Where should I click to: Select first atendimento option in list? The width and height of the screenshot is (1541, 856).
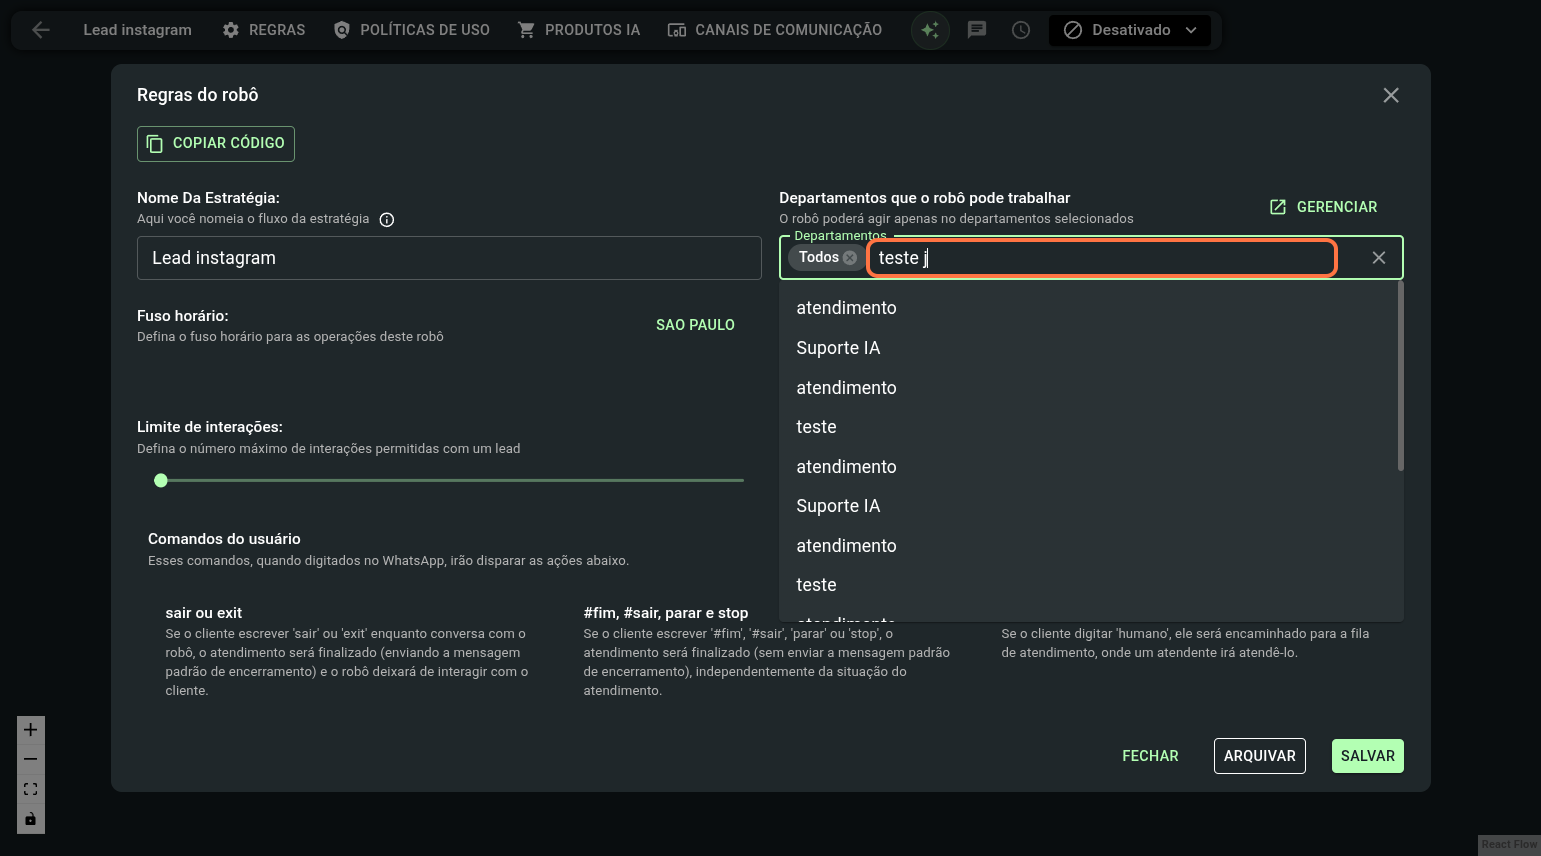coord(846,308)
